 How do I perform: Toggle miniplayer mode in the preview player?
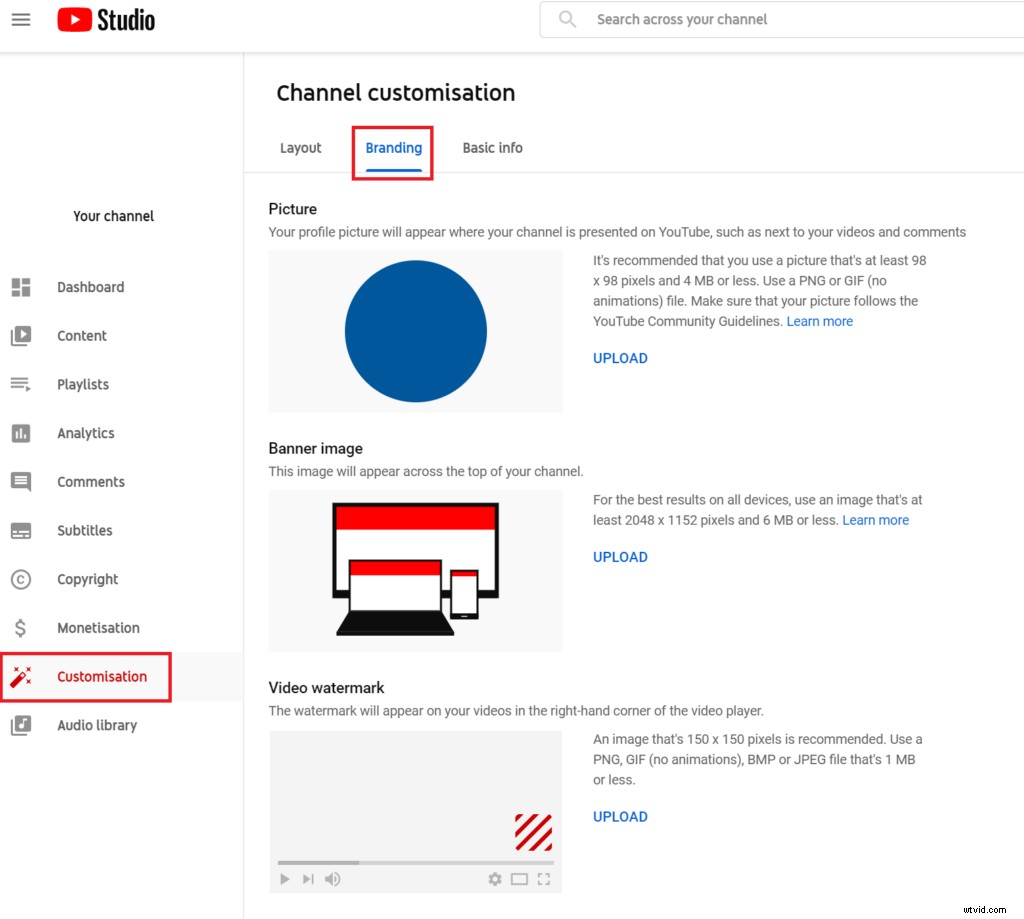click(x=519, y=879)
